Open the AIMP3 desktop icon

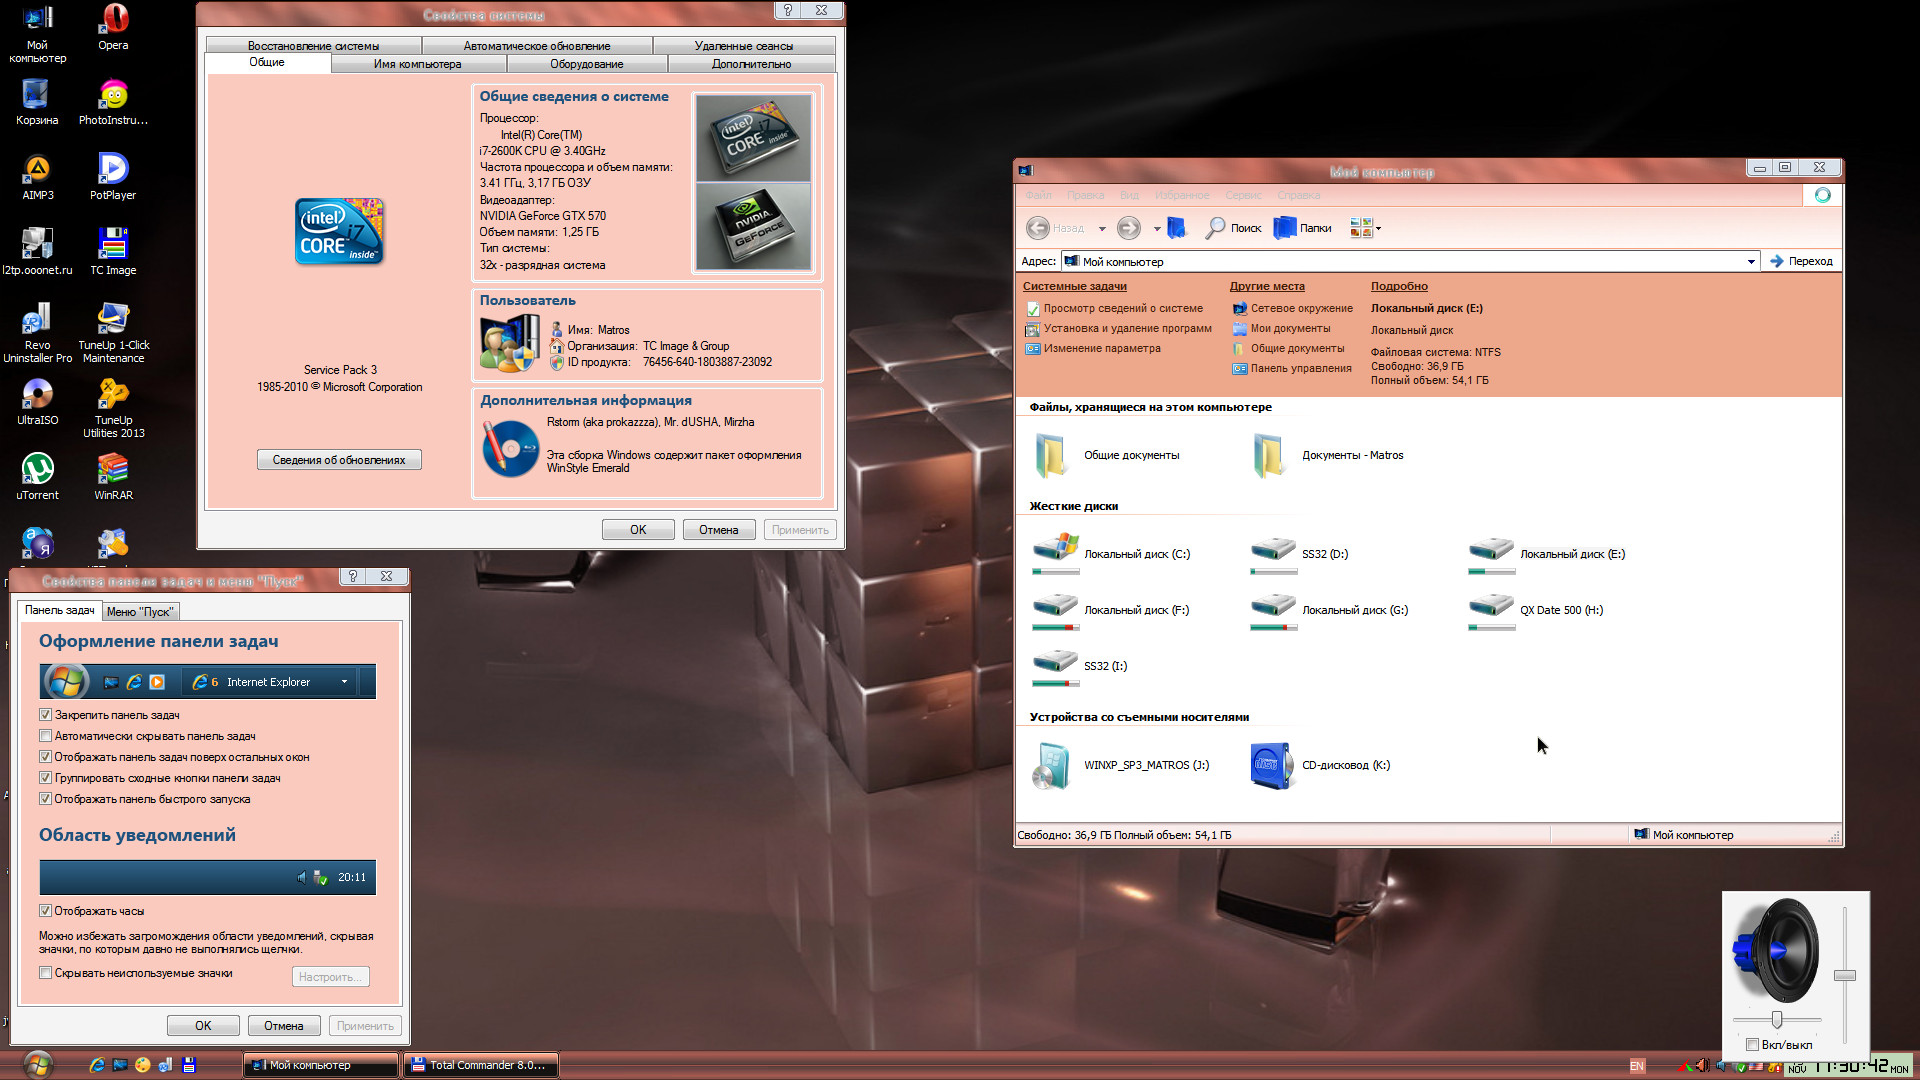point(38,177)
